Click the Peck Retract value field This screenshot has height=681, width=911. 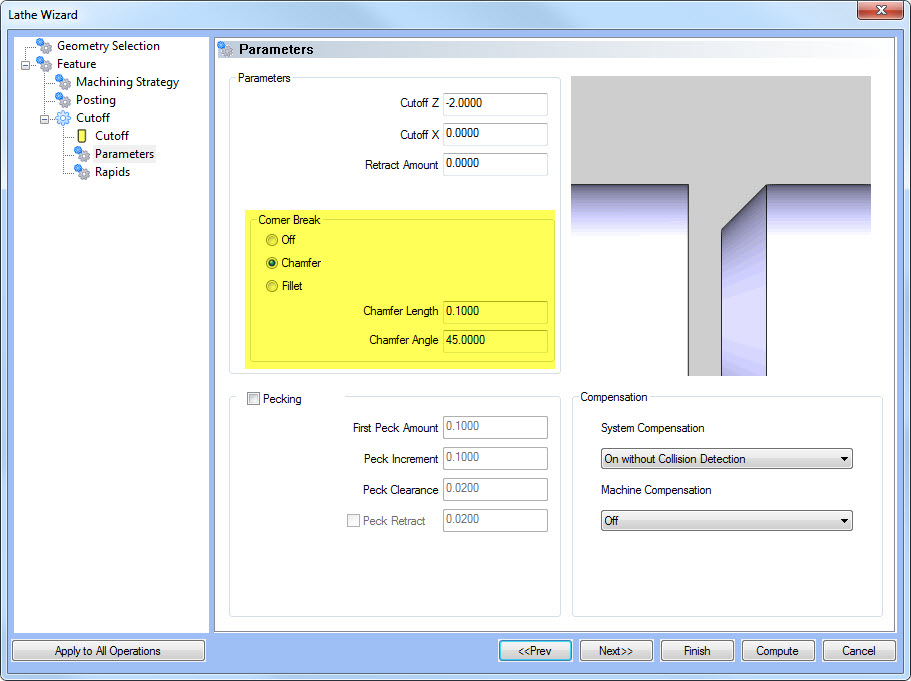(495, 520)
